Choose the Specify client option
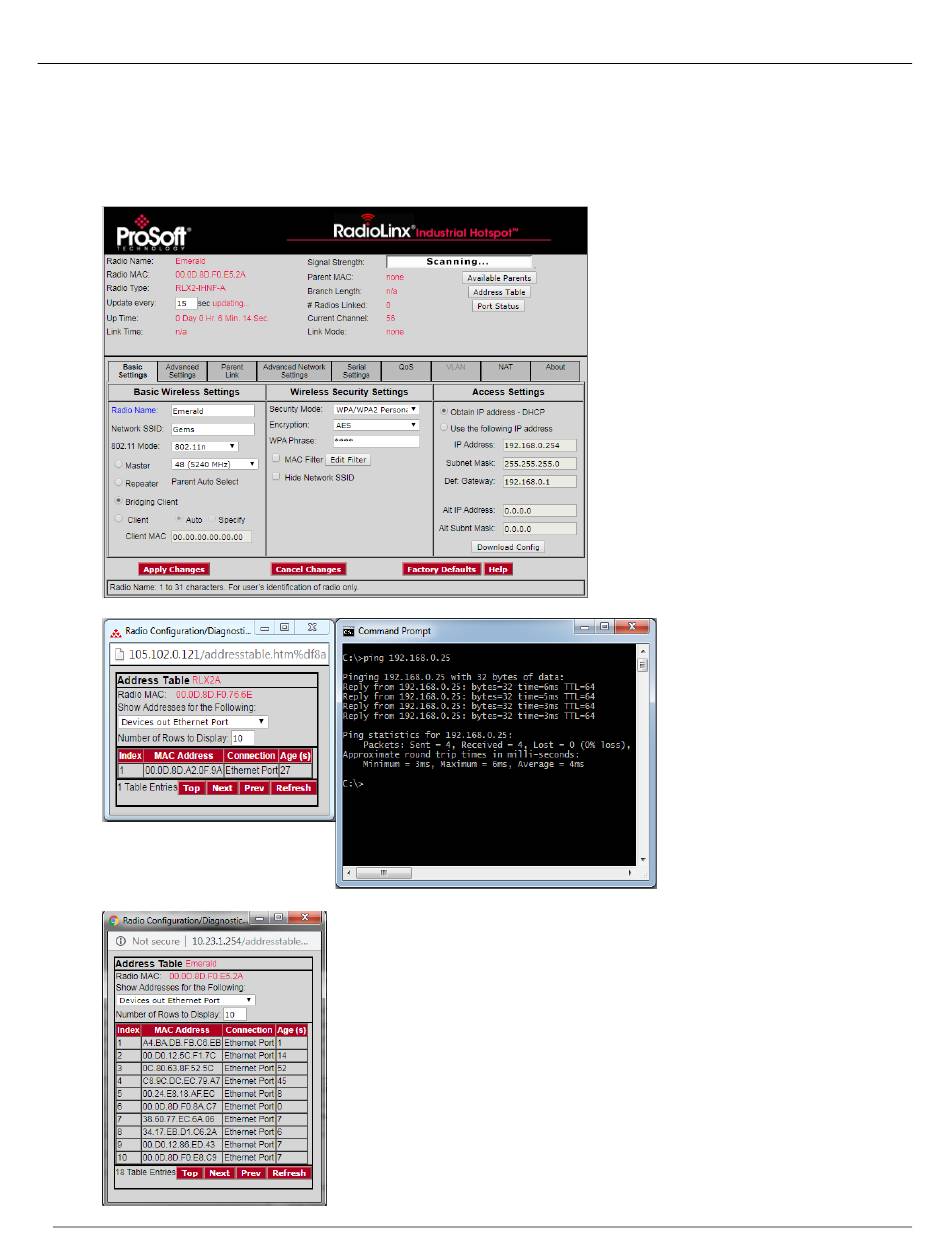The image size is (950, 1260). (213, 519)
